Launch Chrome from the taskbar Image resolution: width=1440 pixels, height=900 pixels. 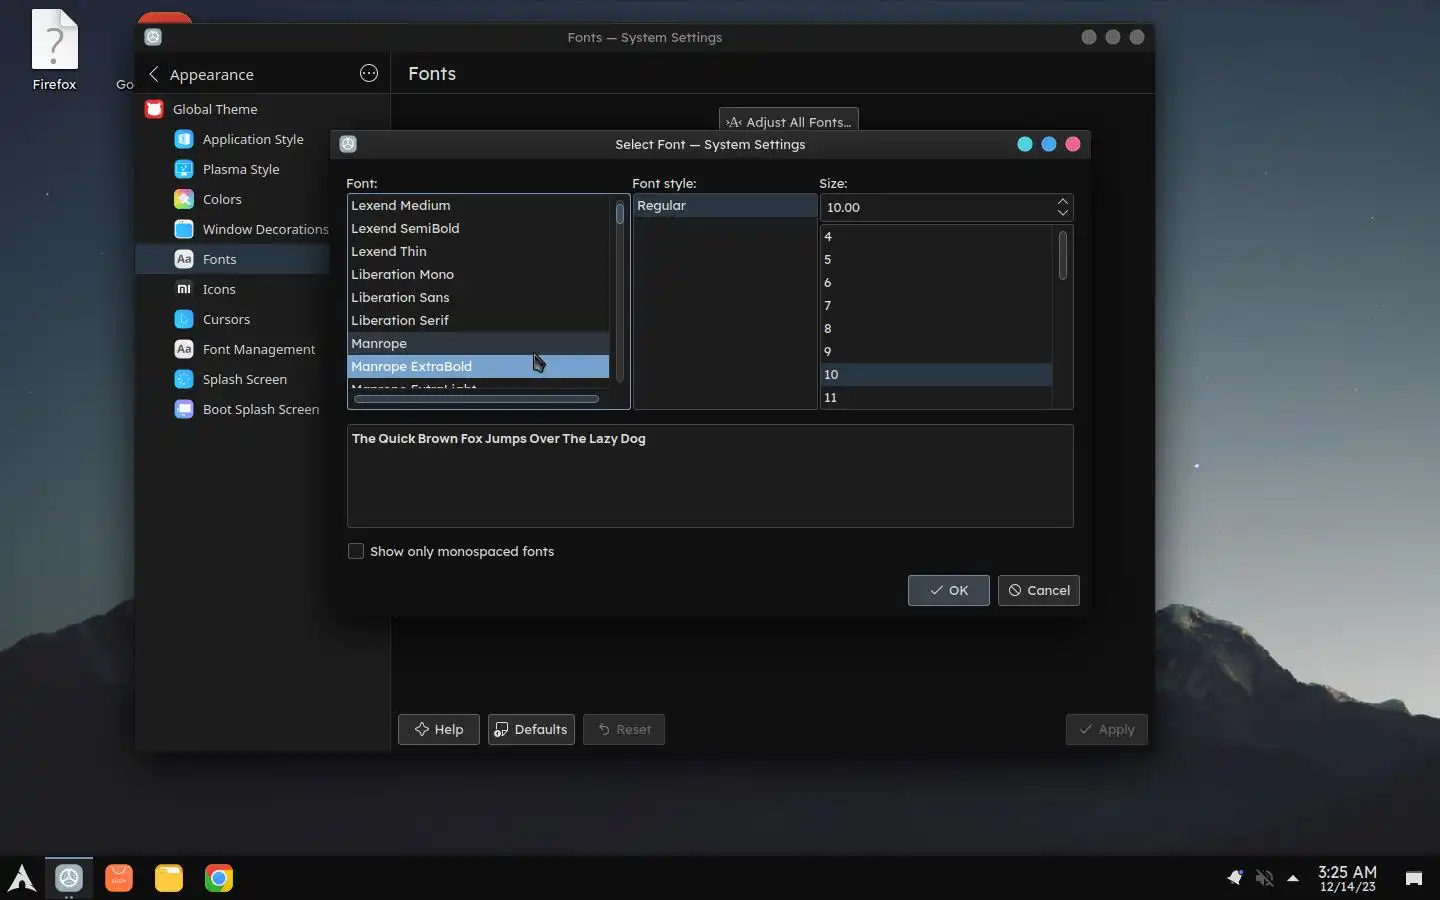[x=219, y=878]
